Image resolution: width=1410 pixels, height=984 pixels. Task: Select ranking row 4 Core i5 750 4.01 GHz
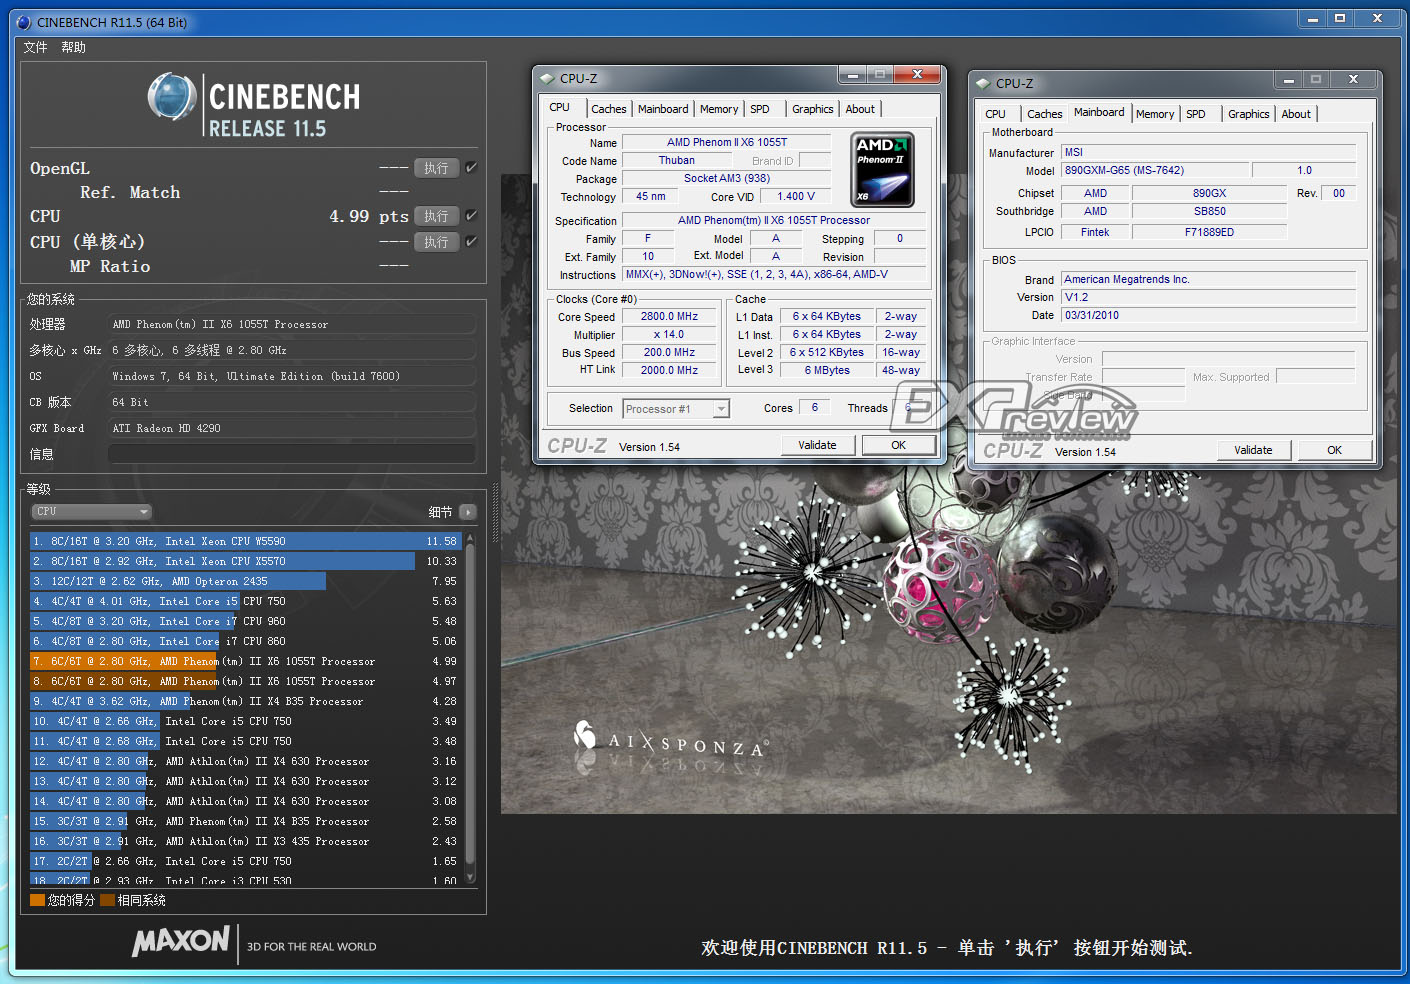(x=245, y=601)
